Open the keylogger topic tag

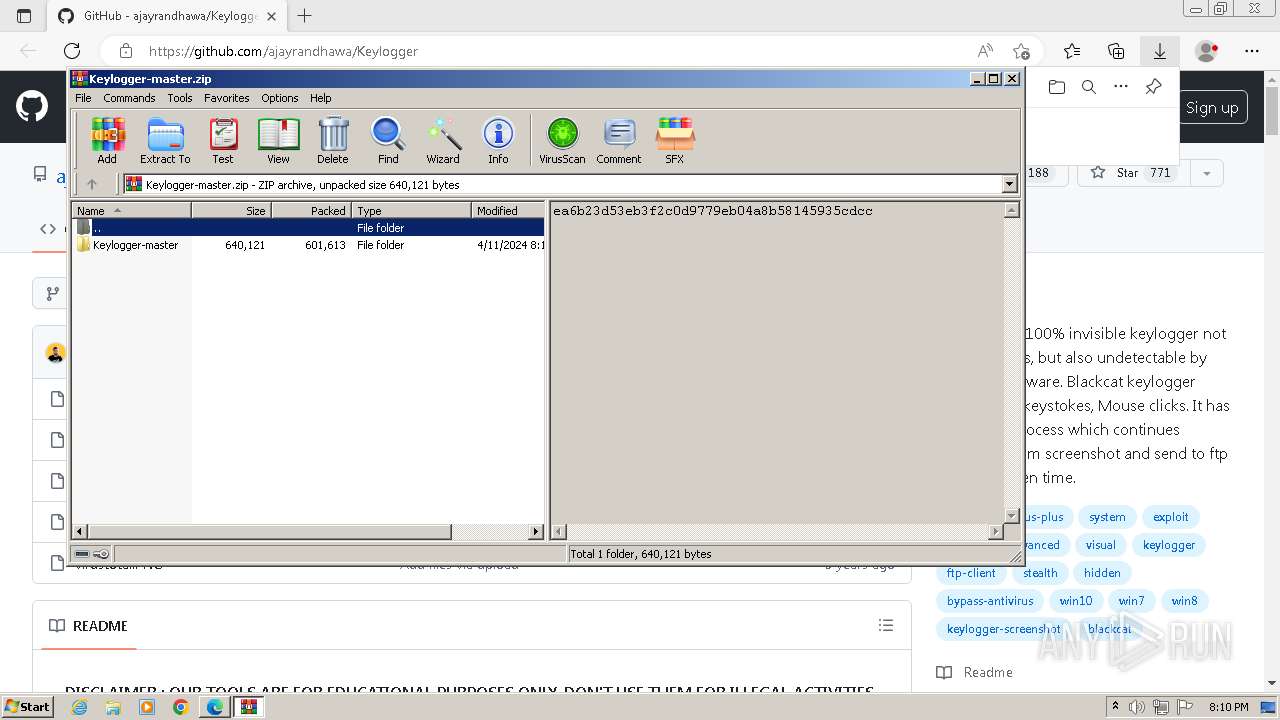pyautogui.click(x=1169, y=545)
